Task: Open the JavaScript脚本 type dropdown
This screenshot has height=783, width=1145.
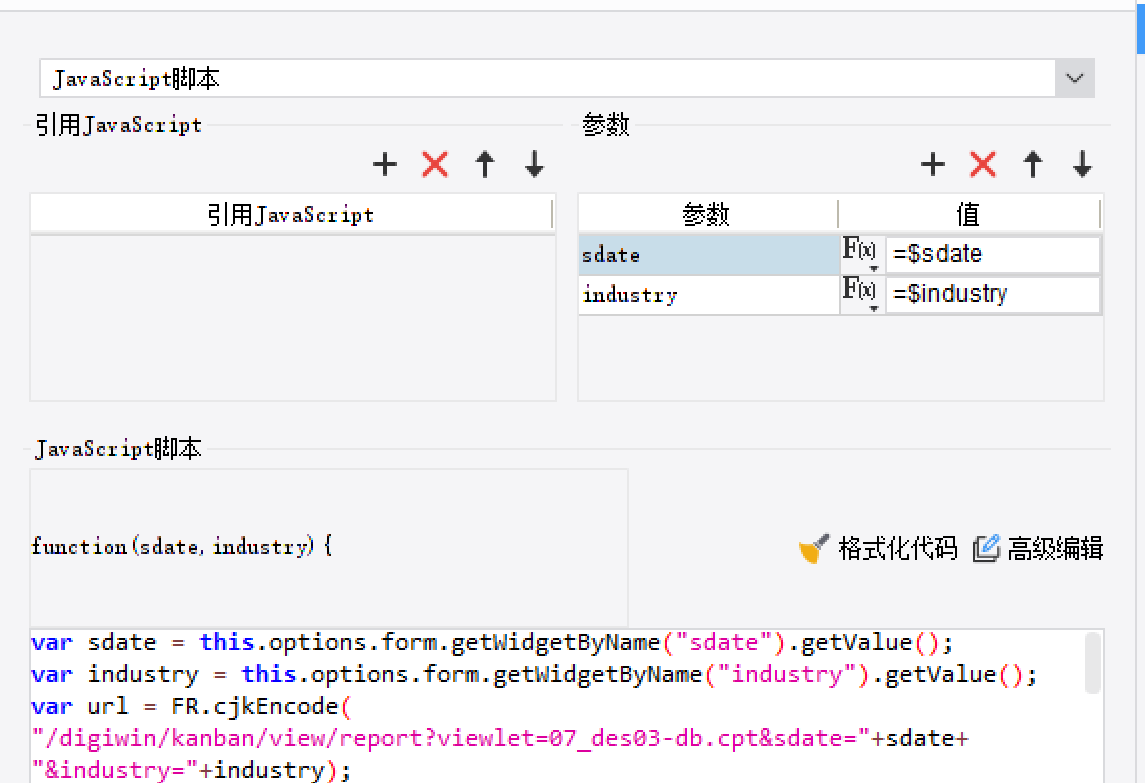Action: [x=1074, y=78]
